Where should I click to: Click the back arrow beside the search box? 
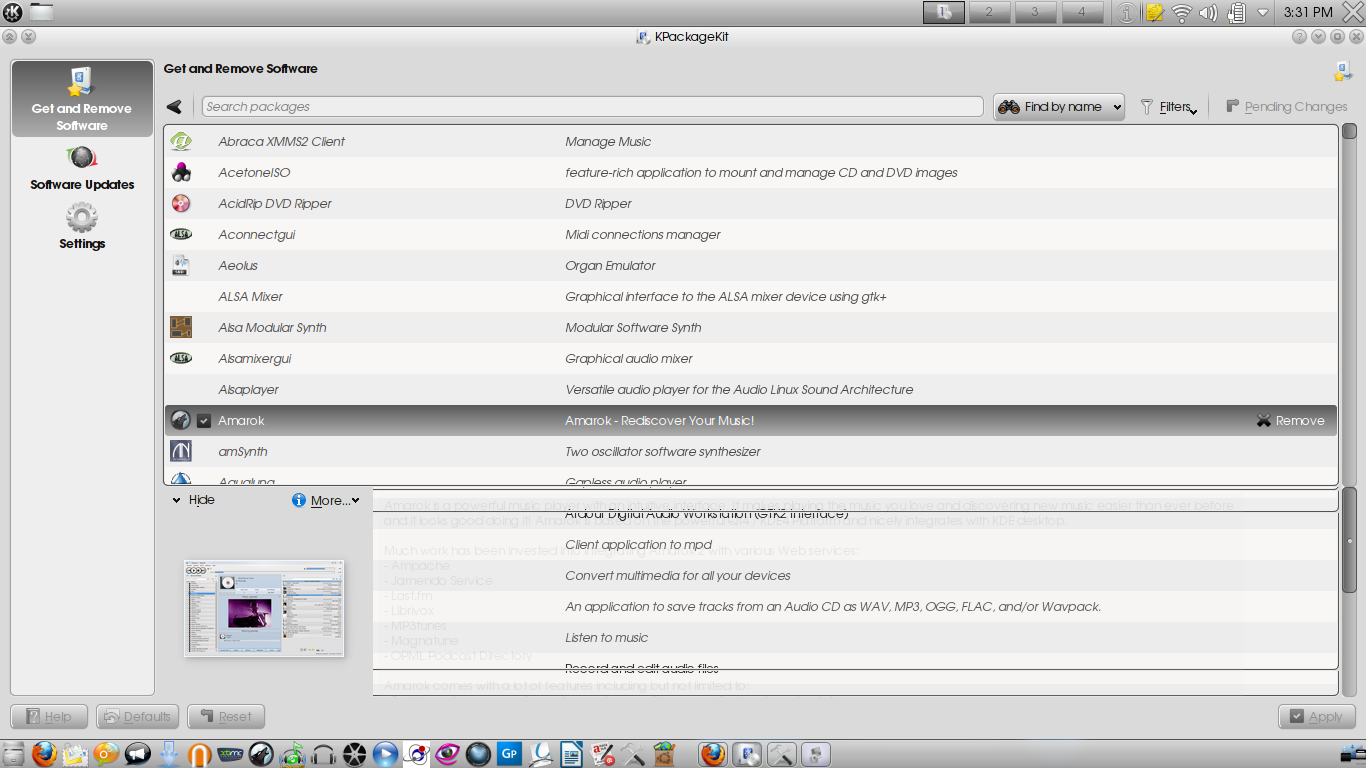pos(175,107)
